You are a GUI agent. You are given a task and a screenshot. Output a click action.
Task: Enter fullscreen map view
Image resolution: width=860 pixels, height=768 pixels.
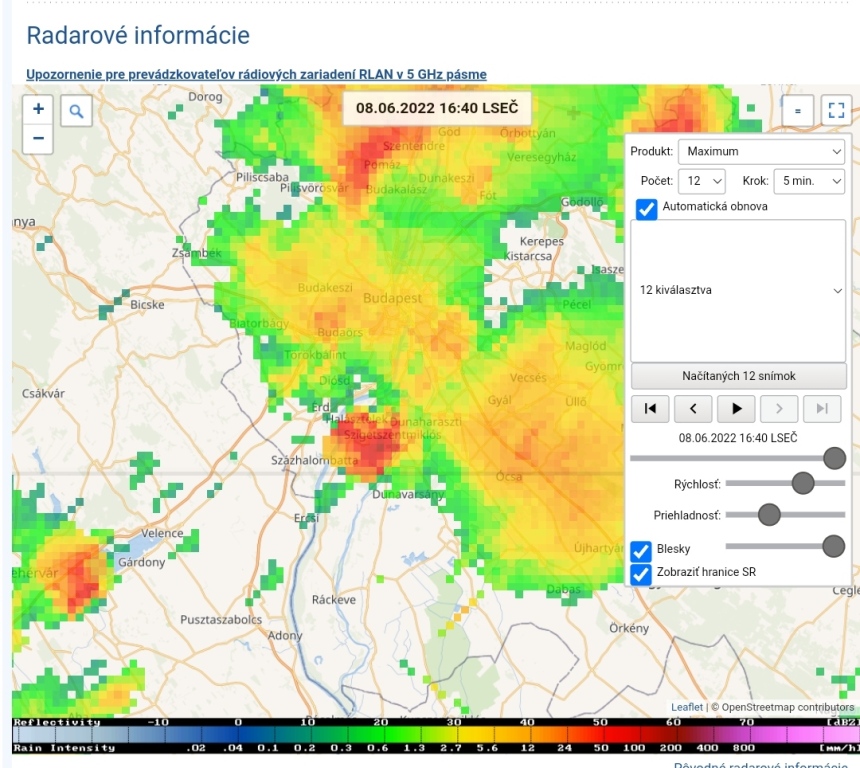click(835, 111)
